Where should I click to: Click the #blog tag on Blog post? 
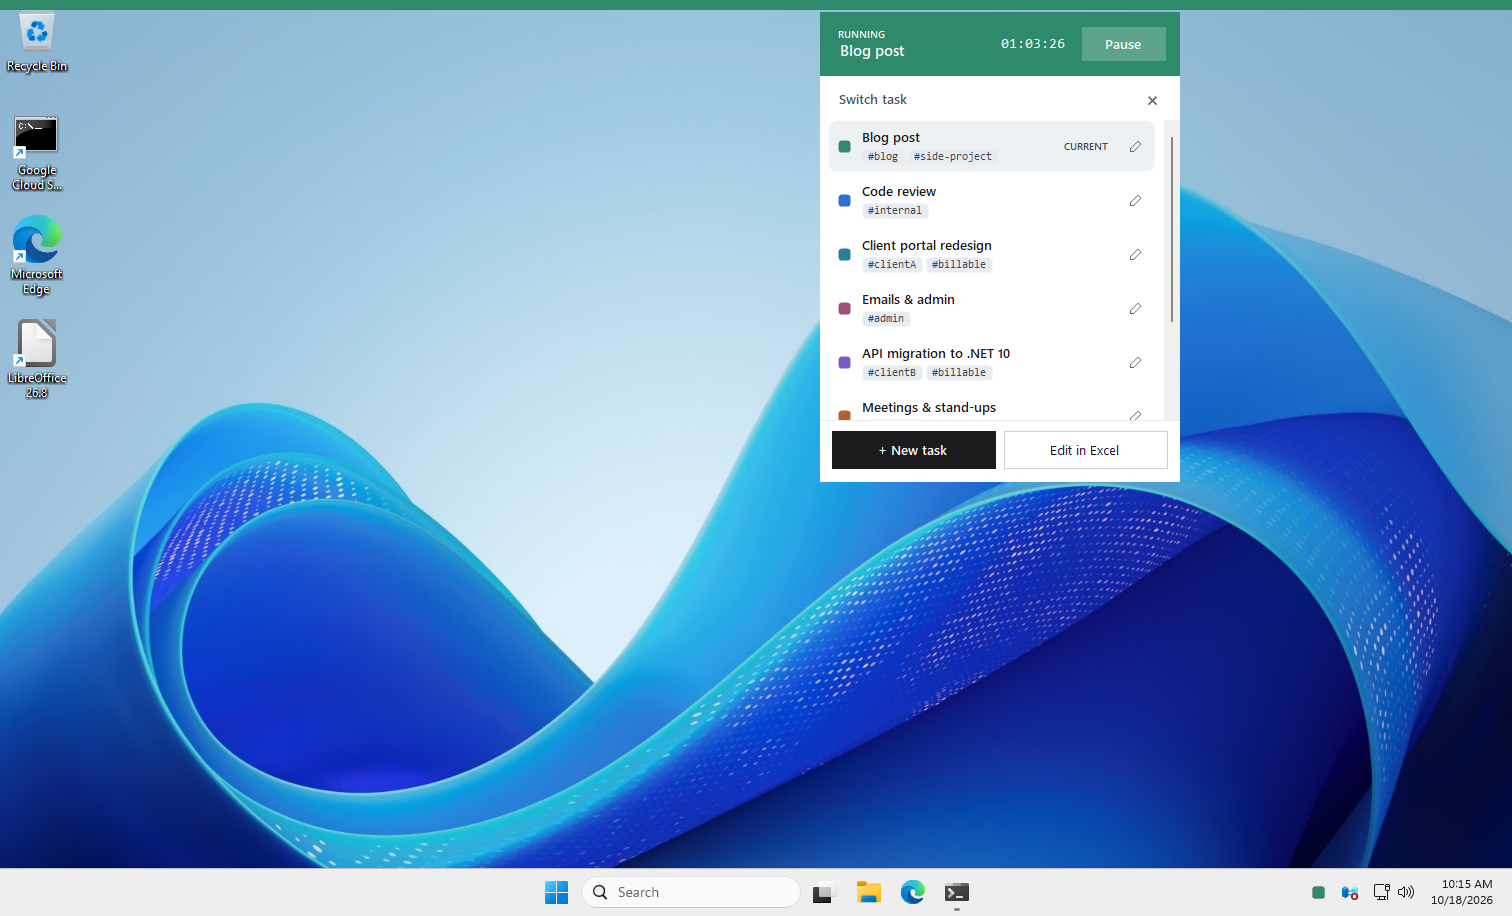pos(883,157)
